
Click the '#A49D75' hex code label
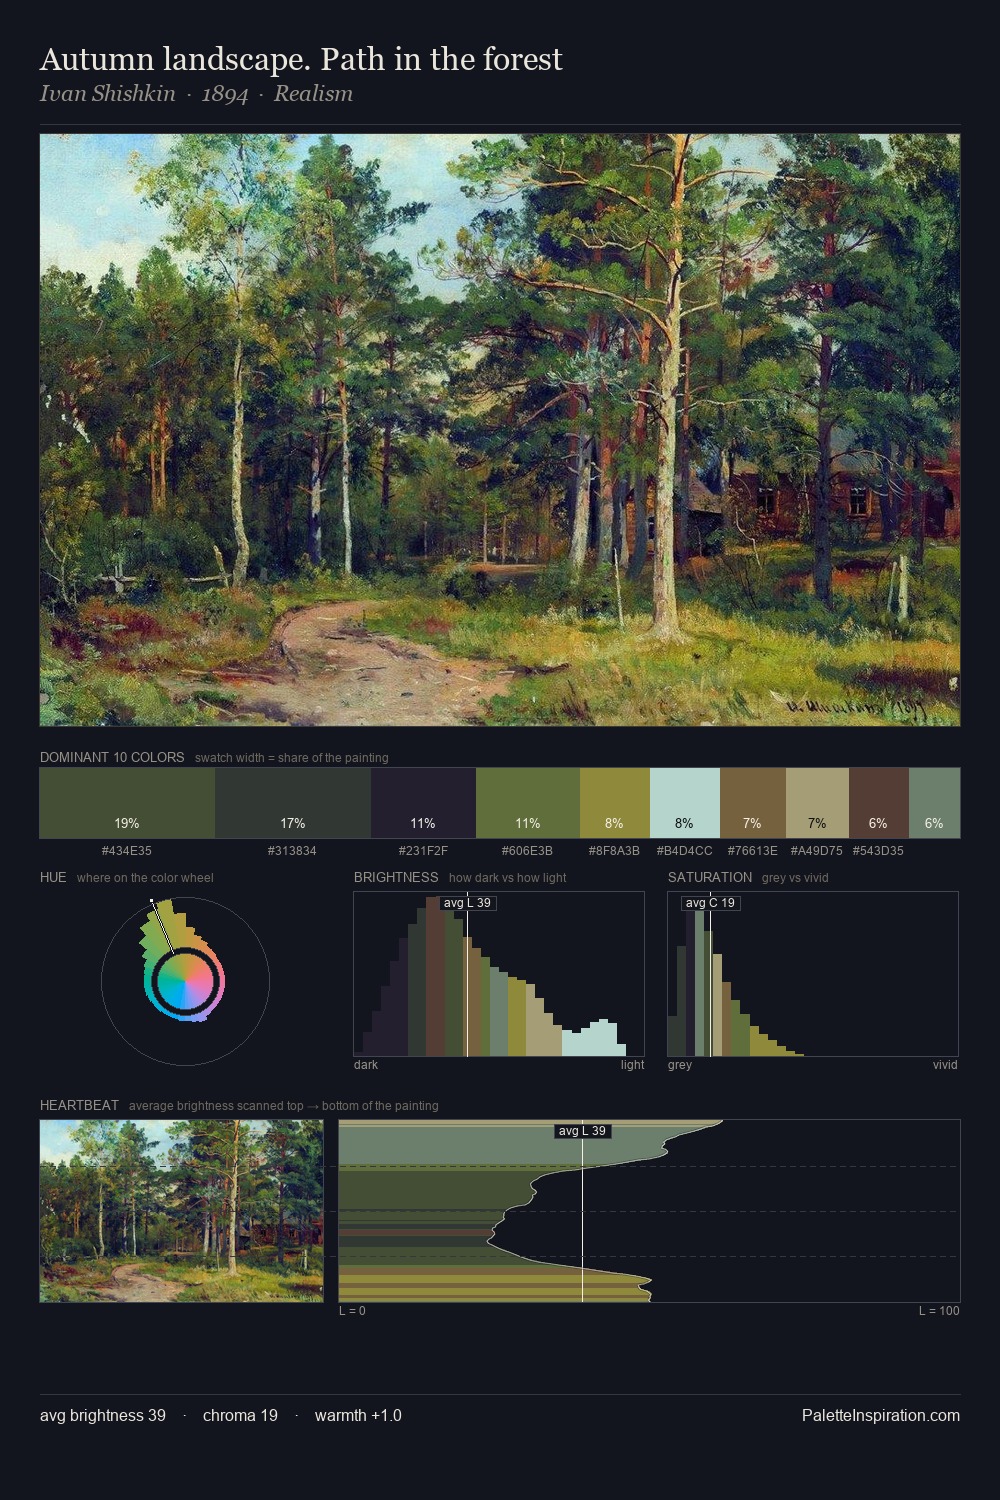point(816,851)
